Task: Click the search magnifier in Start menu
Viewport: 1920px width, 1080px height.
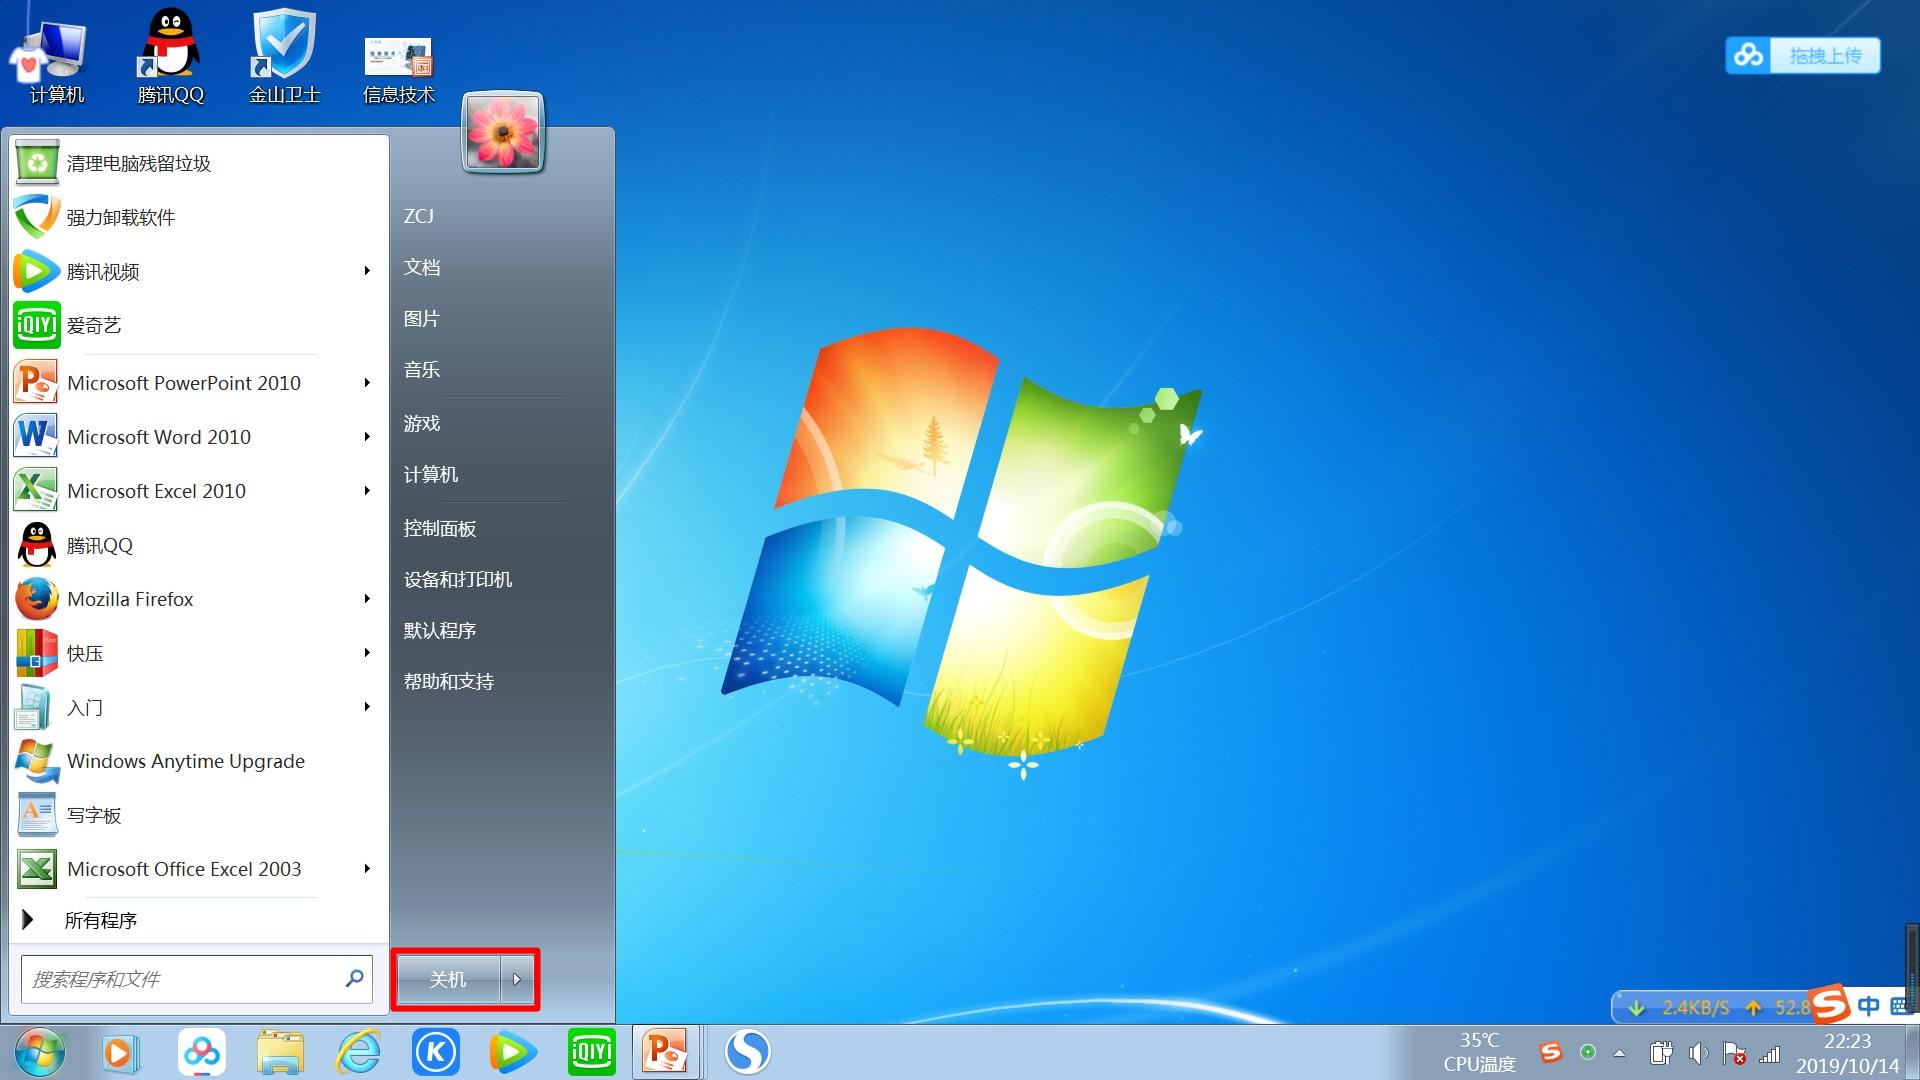Action: (354, 978)
